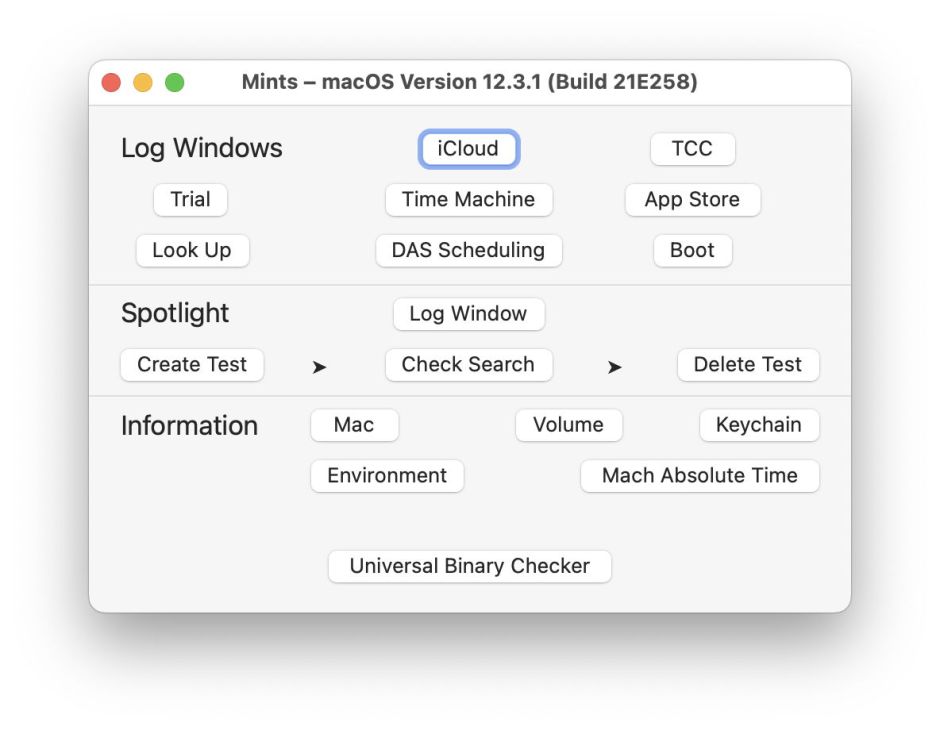
Task: Select the Time Machine log button
Action: tap(468, 199)
